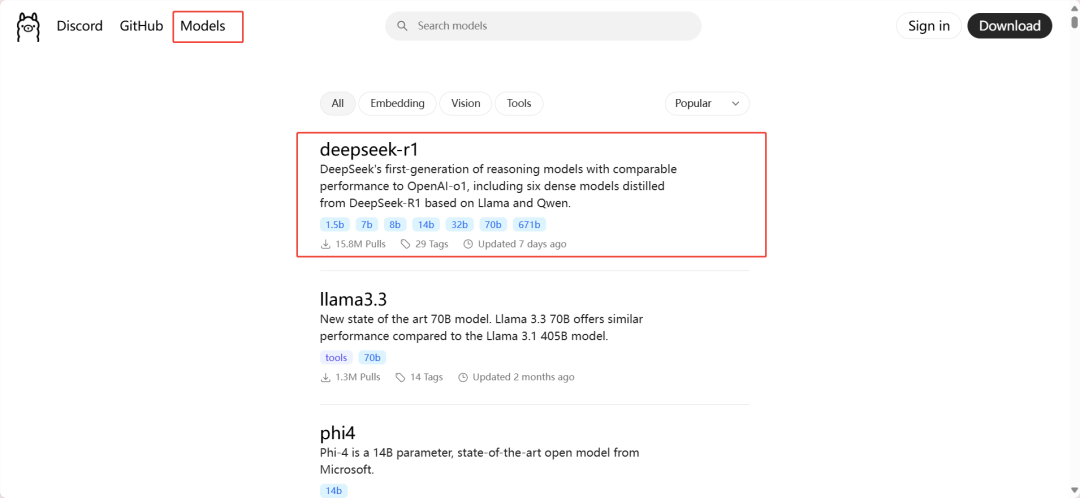Click the llama3.3 pulls download icon
Image resolution: width=1080 pixels, height=498 pixels.
coord(326,377)
